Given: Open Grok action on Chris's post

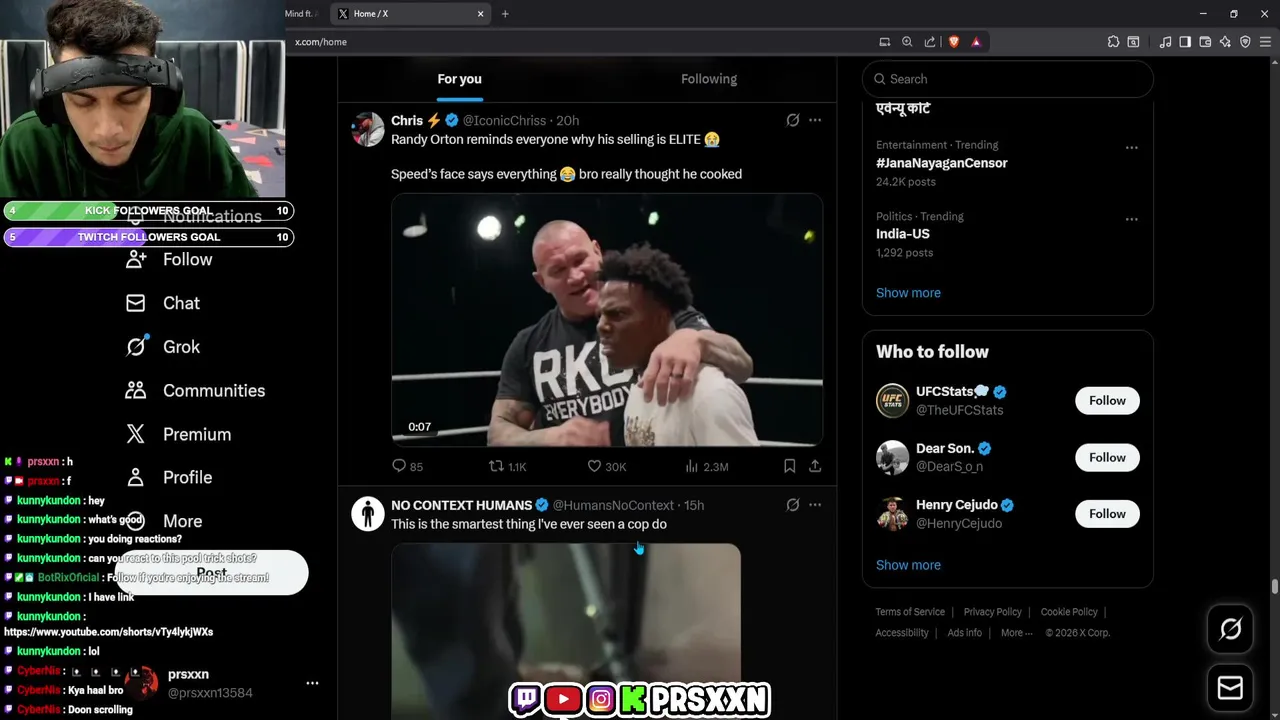Looking at the screenshot, I should [792, 120].
